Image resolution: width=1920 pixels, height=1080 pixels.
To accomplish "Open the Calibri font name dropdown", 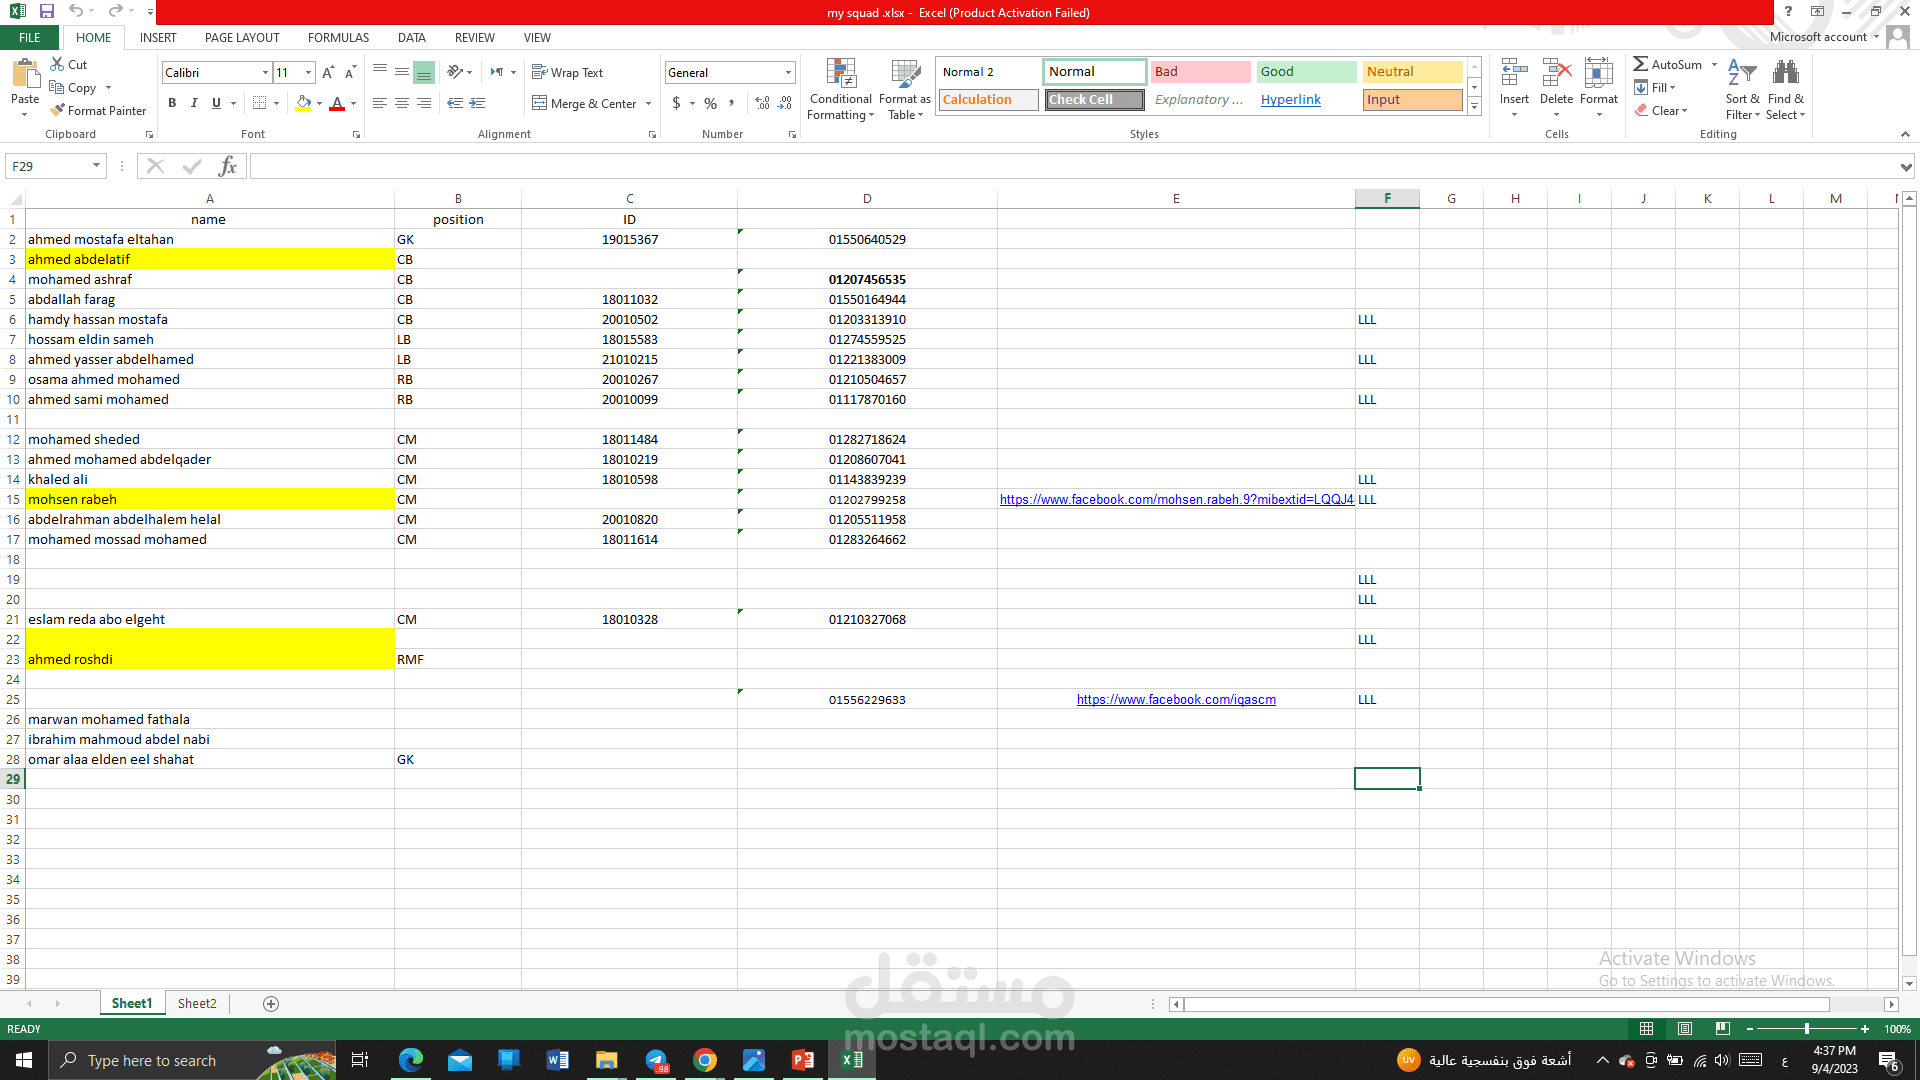I will [x=265, y=73].
